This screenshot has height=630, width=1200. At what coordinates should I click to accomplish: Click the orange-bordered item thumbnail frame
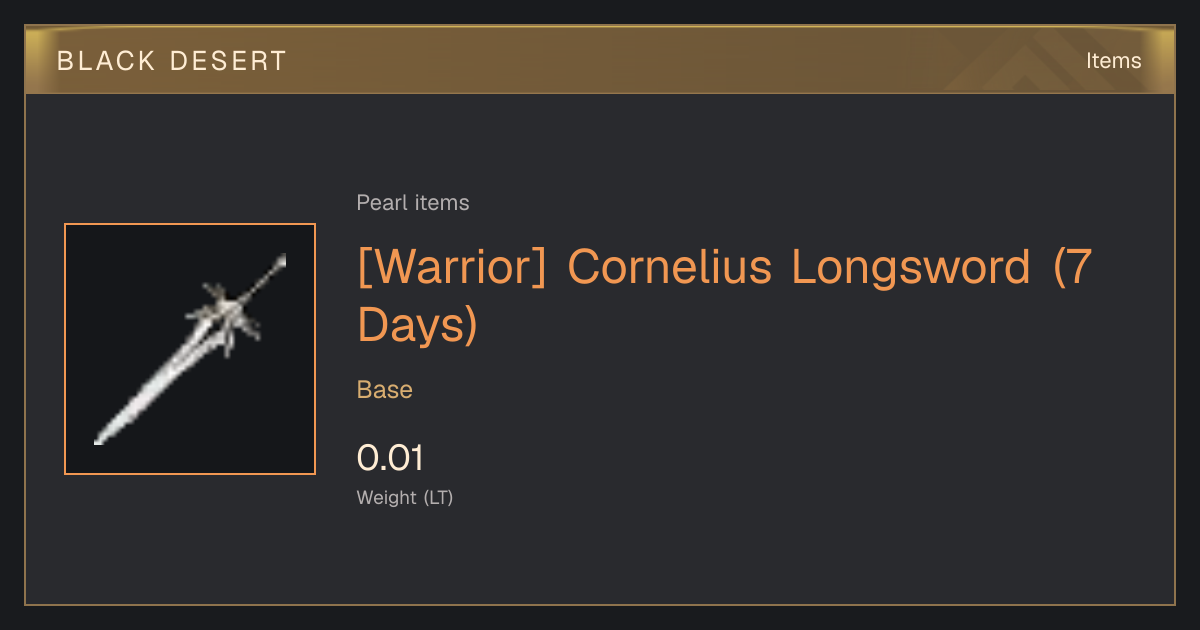click(x=190, y=349)
